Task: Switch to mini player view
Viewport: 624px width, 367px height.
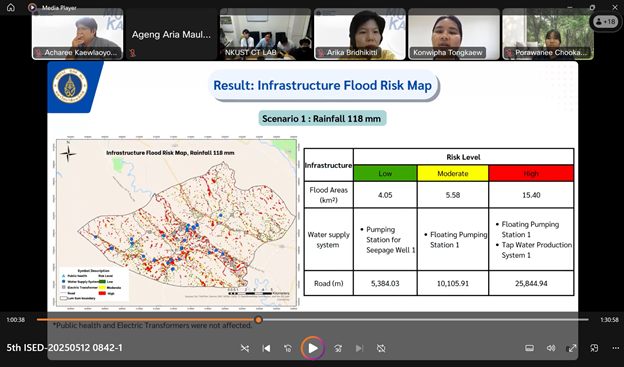Action: coord(594,348)
